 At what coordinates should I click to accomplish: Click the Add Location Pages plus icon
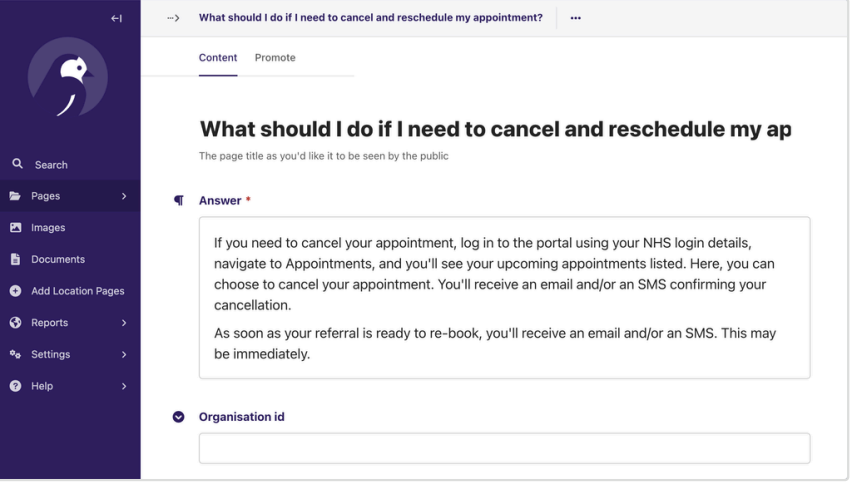(16, 291)
